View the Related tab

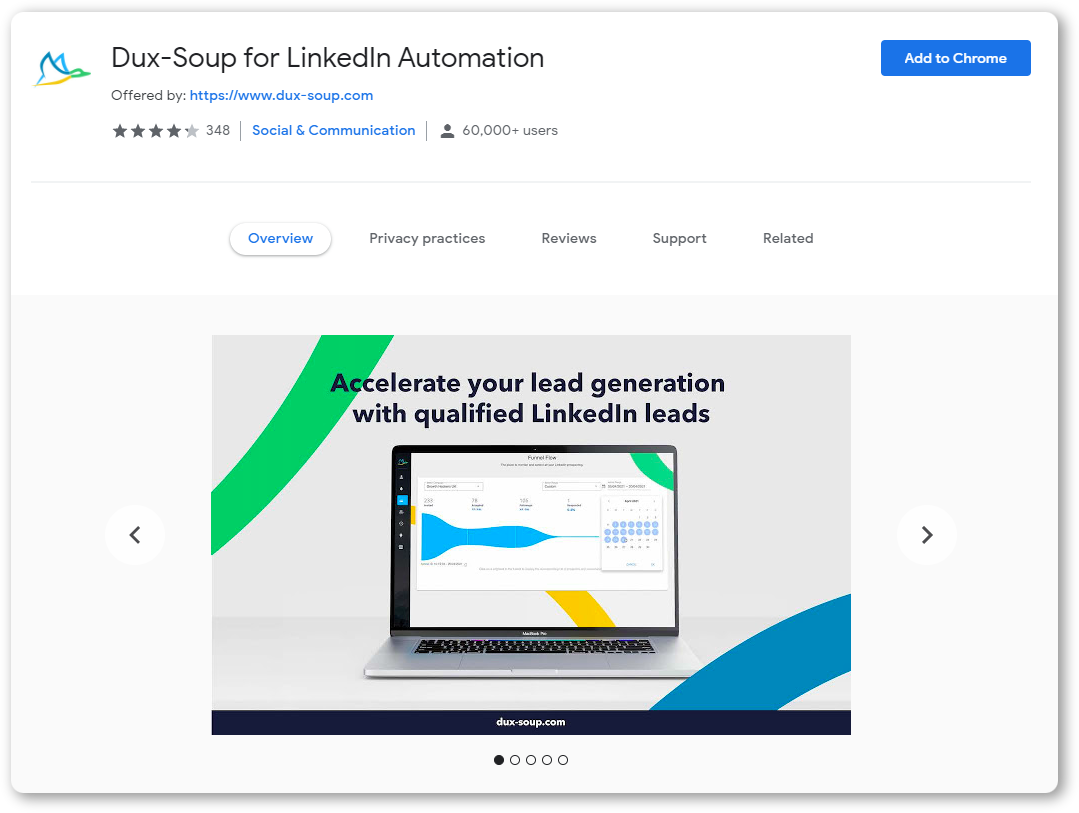point(788,238)
